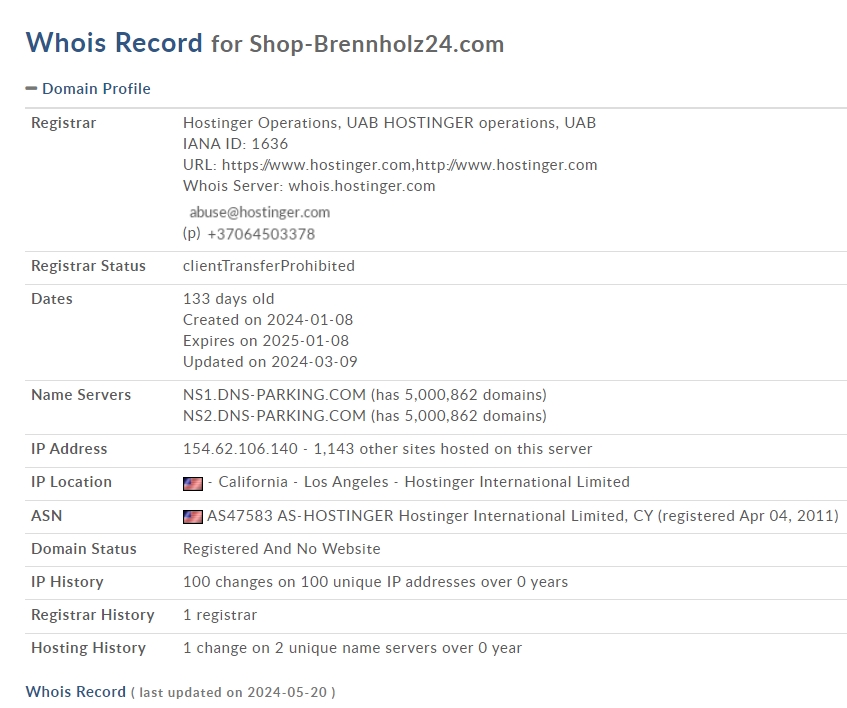Click the 'Registrar History' row label

[93, 615]
